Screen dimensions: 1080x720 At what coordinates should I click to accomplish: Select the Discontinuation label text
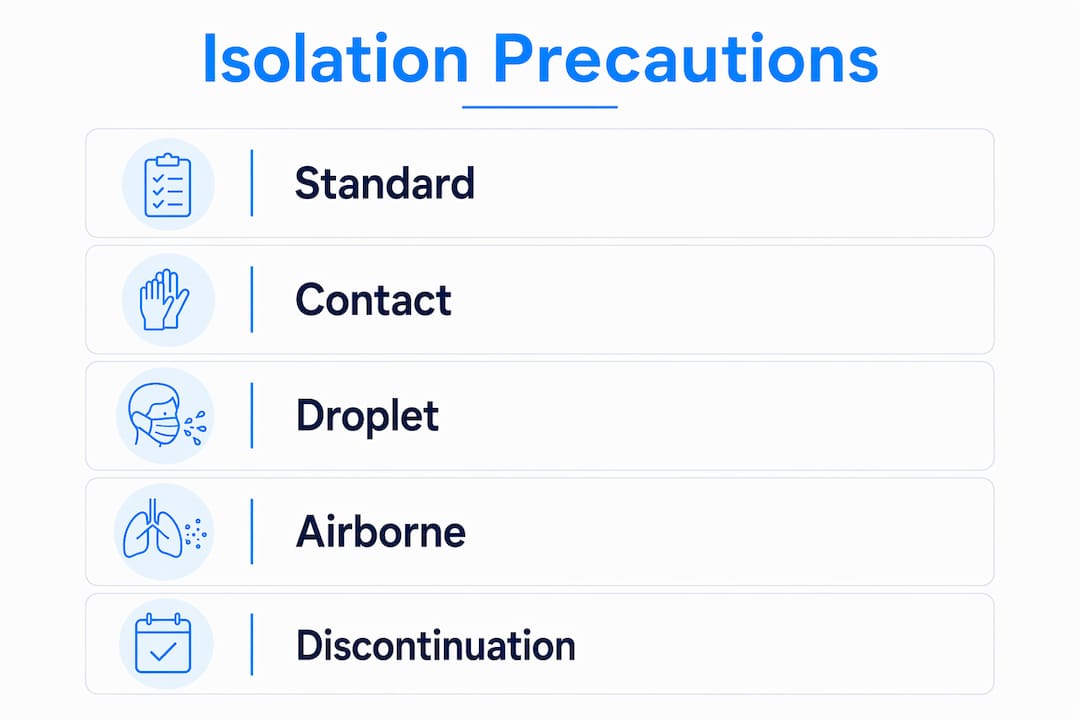[x=436, y=646]
